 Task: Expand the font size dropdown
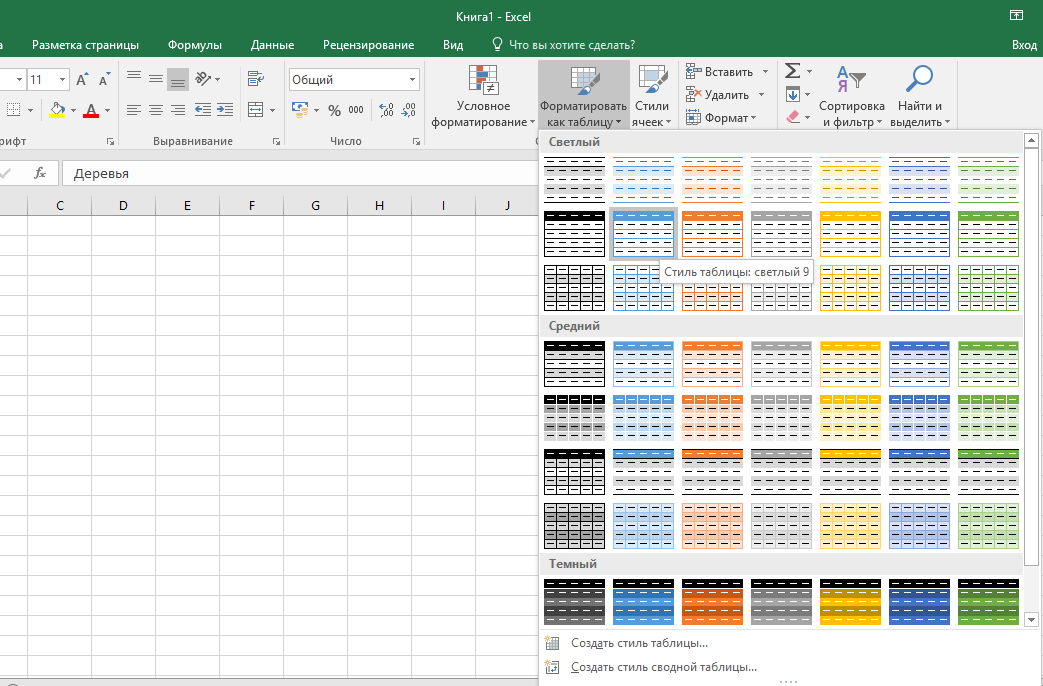[x=63, y=80]
